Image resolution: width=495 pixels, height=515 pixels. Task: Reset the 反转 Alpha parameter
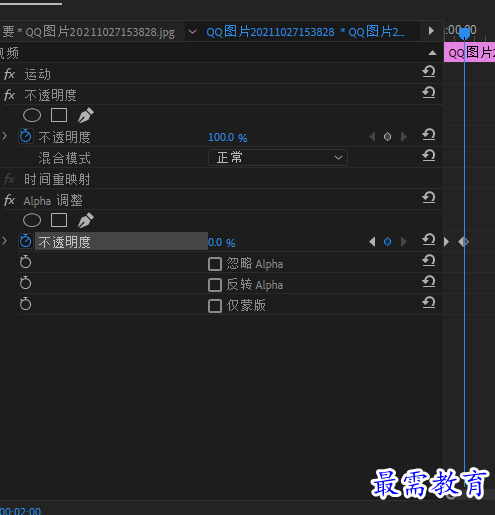pos(429,281)
